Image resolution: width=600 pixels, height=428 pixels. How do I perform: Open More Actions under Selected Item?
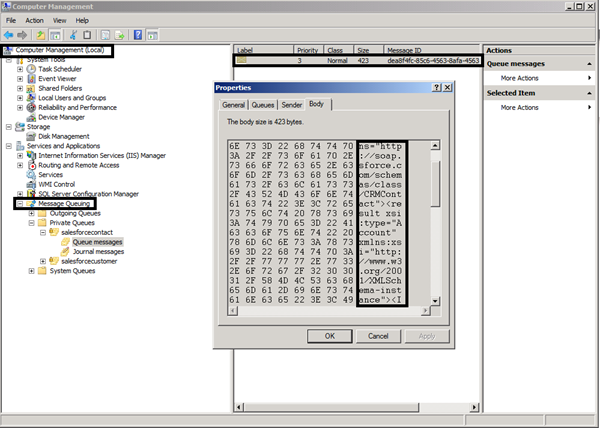coord(519,107)
